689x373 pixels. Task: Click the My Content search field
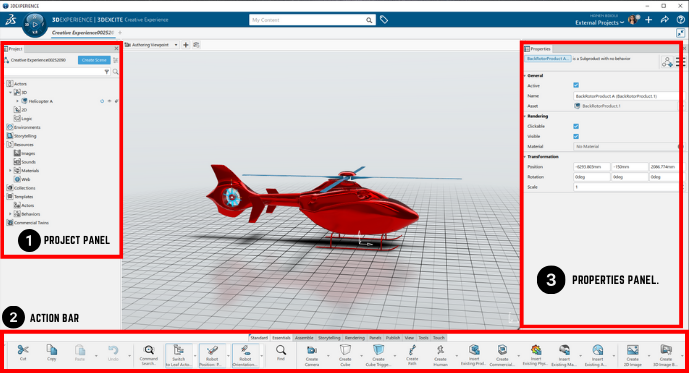(308, 20)
